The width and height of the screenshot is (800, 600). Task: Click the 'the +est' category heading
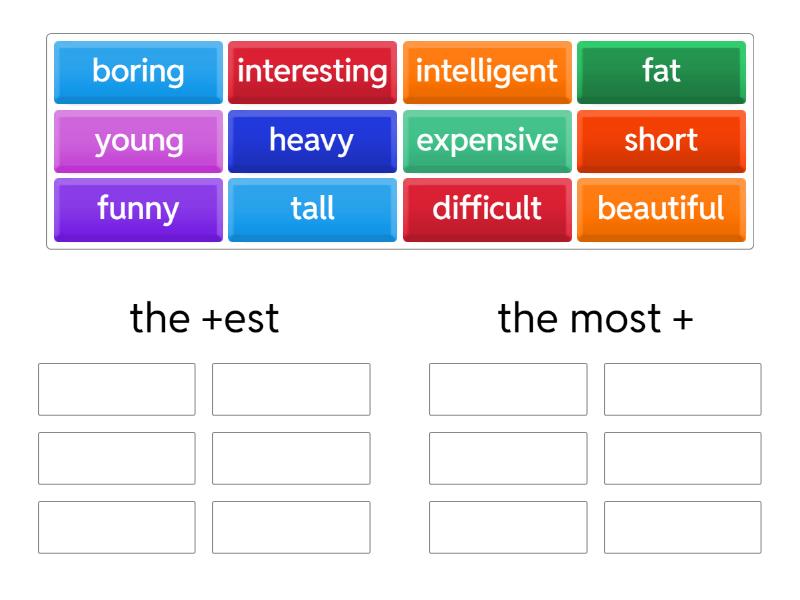click(204, 318)
